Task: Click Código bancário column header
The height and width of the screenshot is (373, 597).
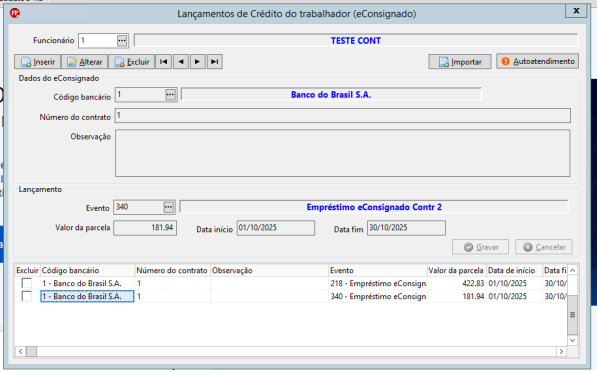Action: (88, 270)
